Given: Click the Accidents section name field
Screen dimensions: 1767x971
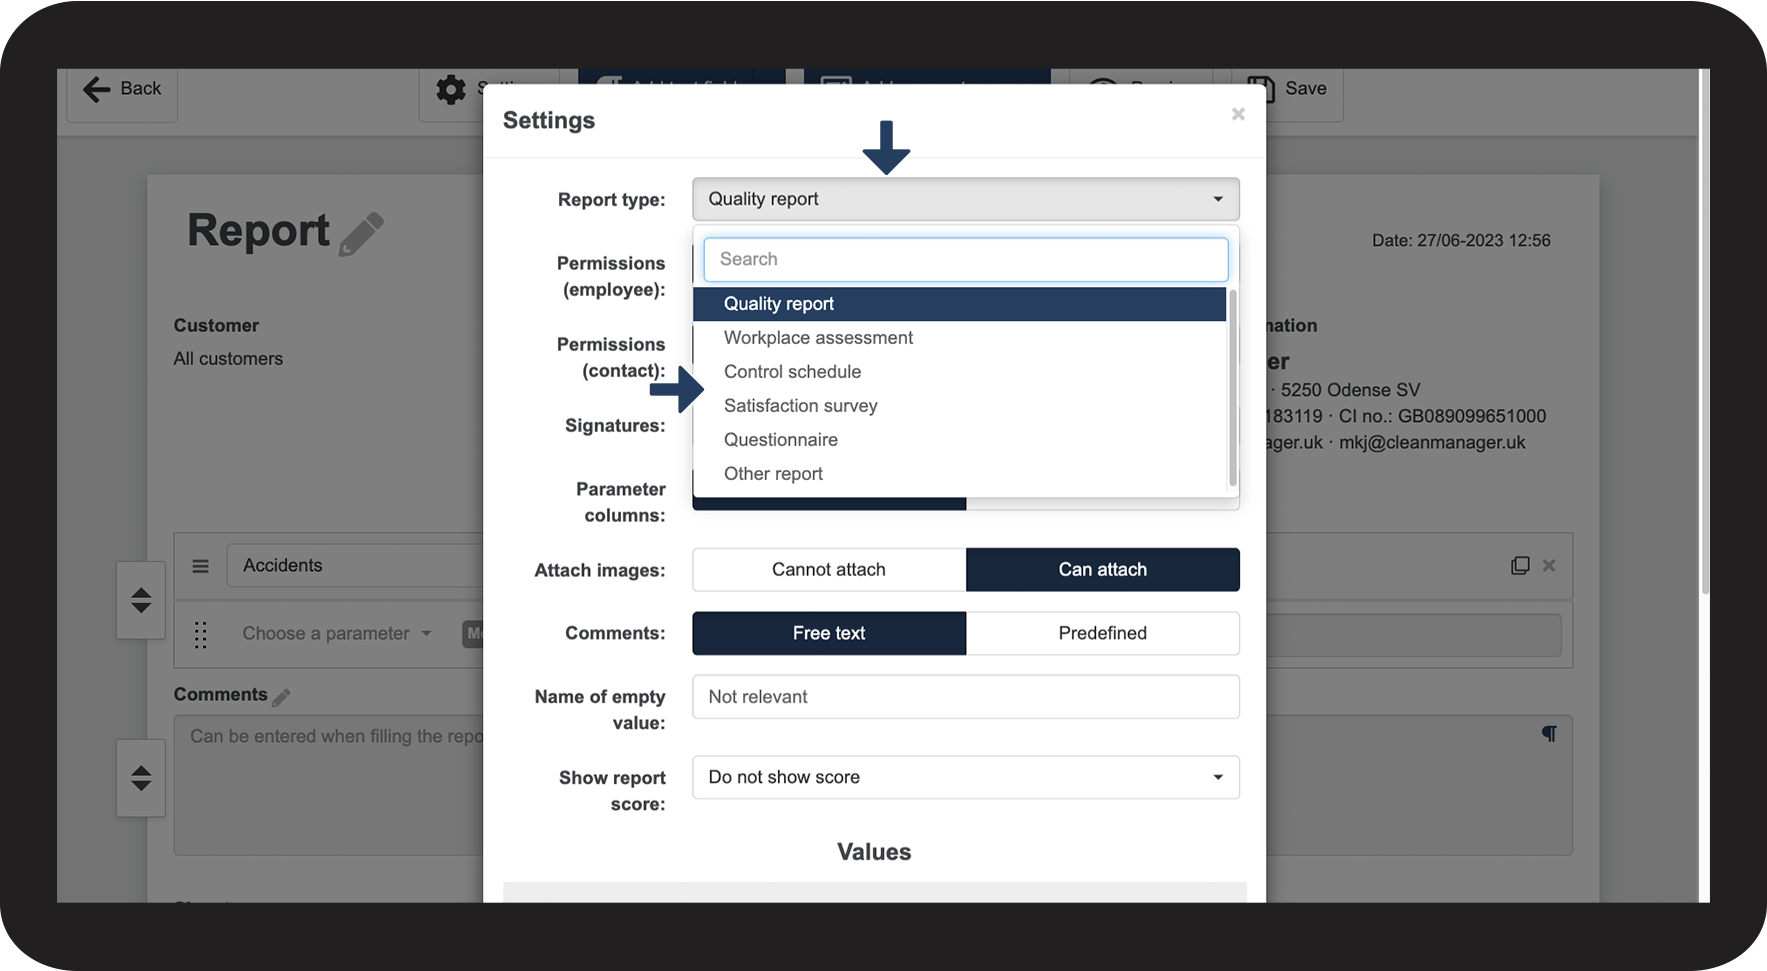Looking at the screenshot, I should (355, 566).
